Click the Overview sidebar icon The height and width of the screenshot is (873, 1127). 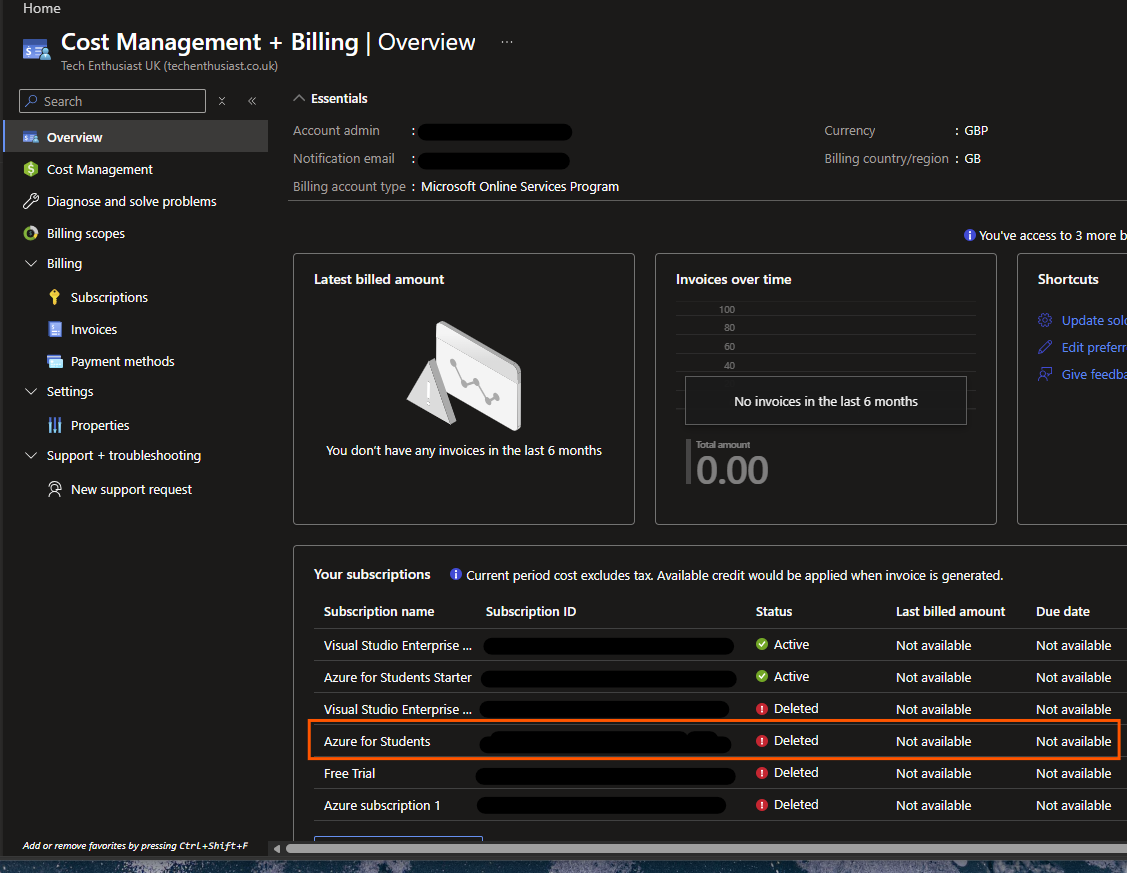(x=31, y=137)
